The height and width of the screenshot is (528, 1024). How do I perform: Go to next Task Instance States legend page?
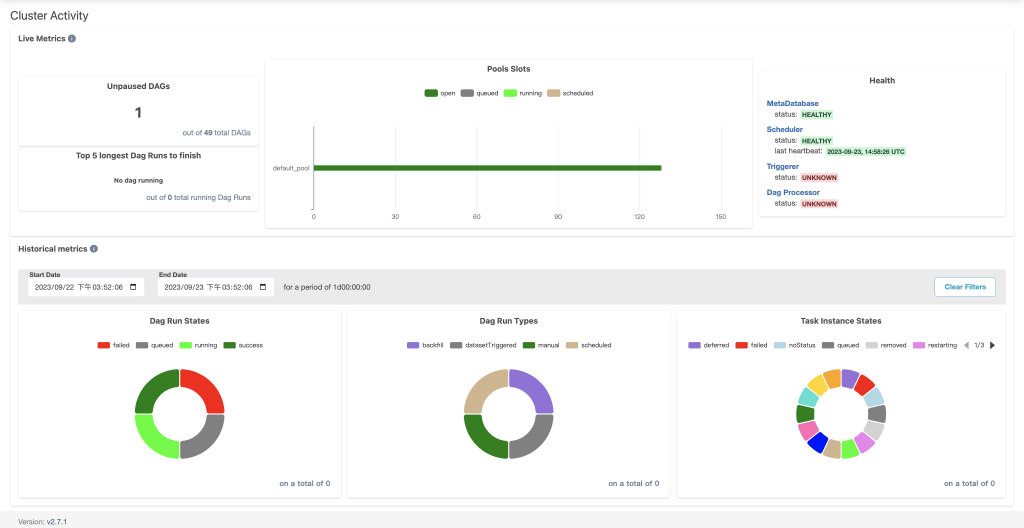[x=993, y=345]
